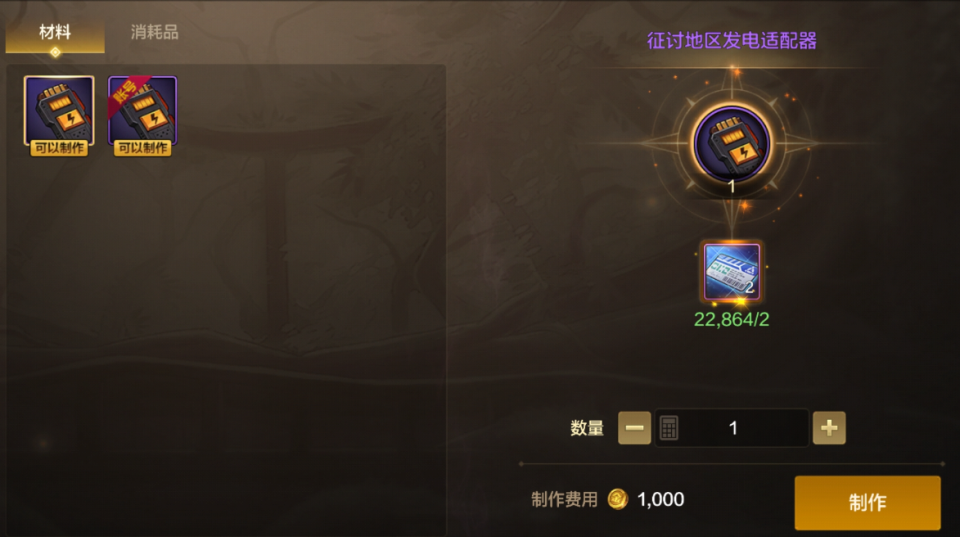Open the quantity keypad calculator icon
This screenshot has width=960, height=537.
(669, 427)
